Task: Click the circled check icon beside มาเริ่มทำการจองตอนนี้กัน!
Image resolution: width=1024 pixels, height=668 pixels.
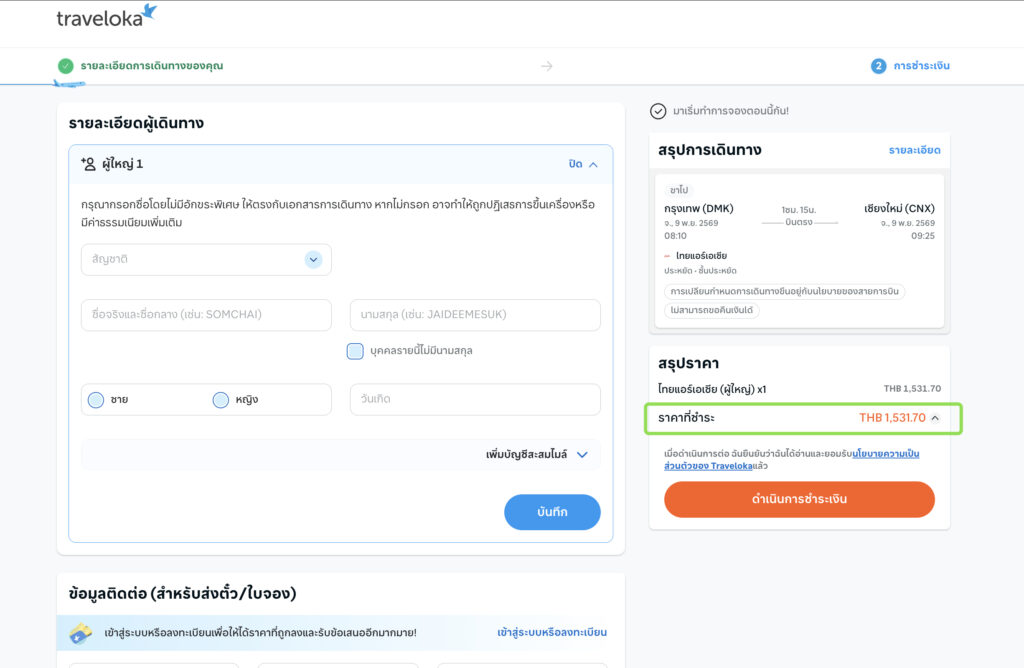Action: tap(658, 111)
